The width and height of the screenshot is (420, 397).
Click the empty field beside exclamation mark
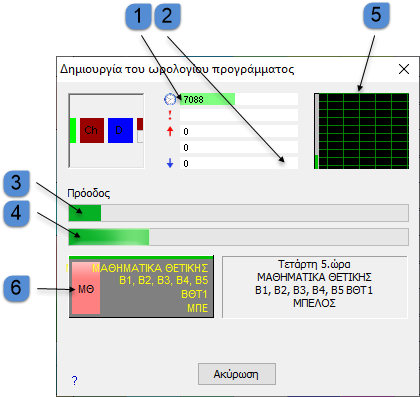click(239, 115)
